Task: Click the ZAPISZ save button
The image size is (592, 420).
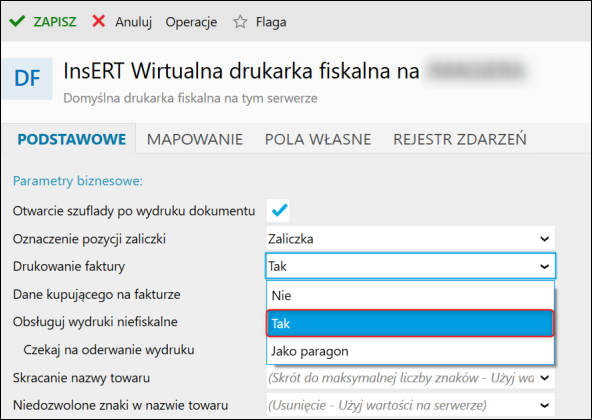Action: tap(55, 22)
